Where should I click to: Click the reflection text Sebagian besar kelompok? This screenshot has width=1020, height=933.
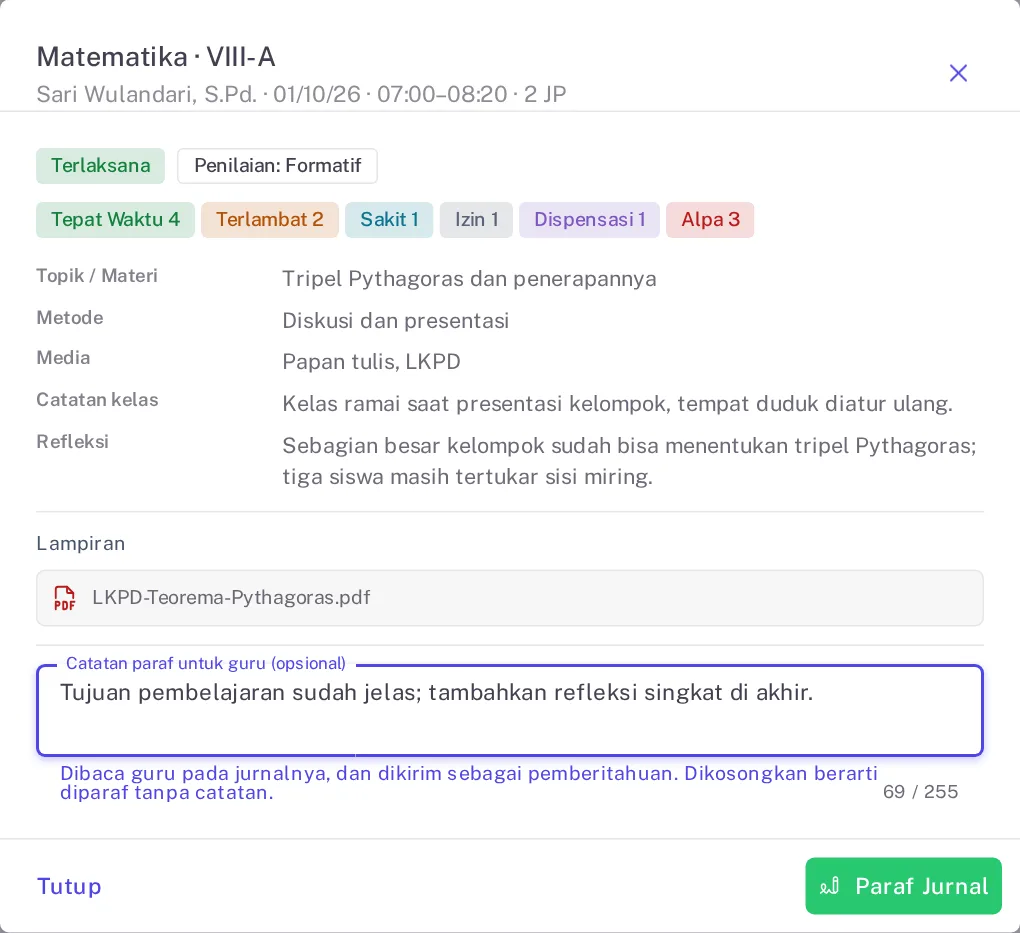tap(630, 461)
